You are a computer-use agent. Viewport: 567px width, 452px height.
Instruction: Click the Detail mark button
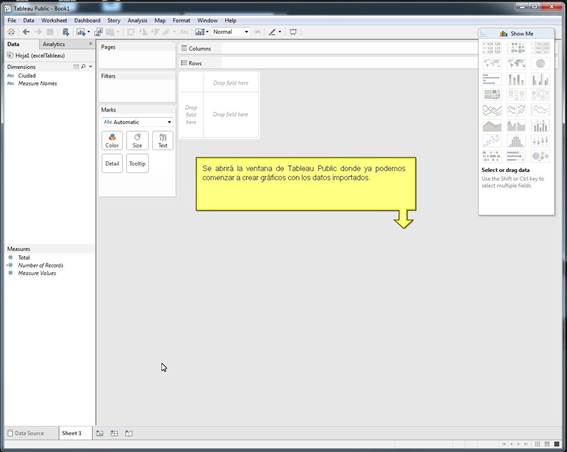(x=112, y=163)
